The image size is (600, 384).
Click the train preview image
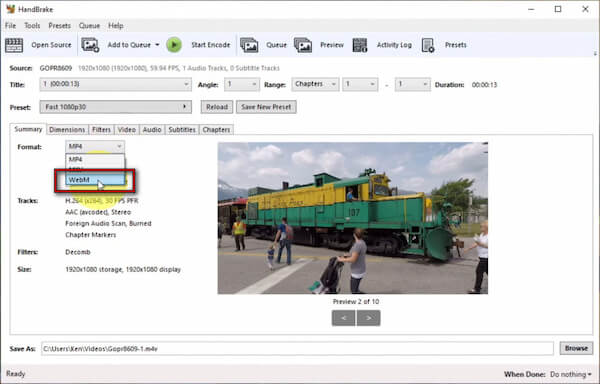pos(352,218)
